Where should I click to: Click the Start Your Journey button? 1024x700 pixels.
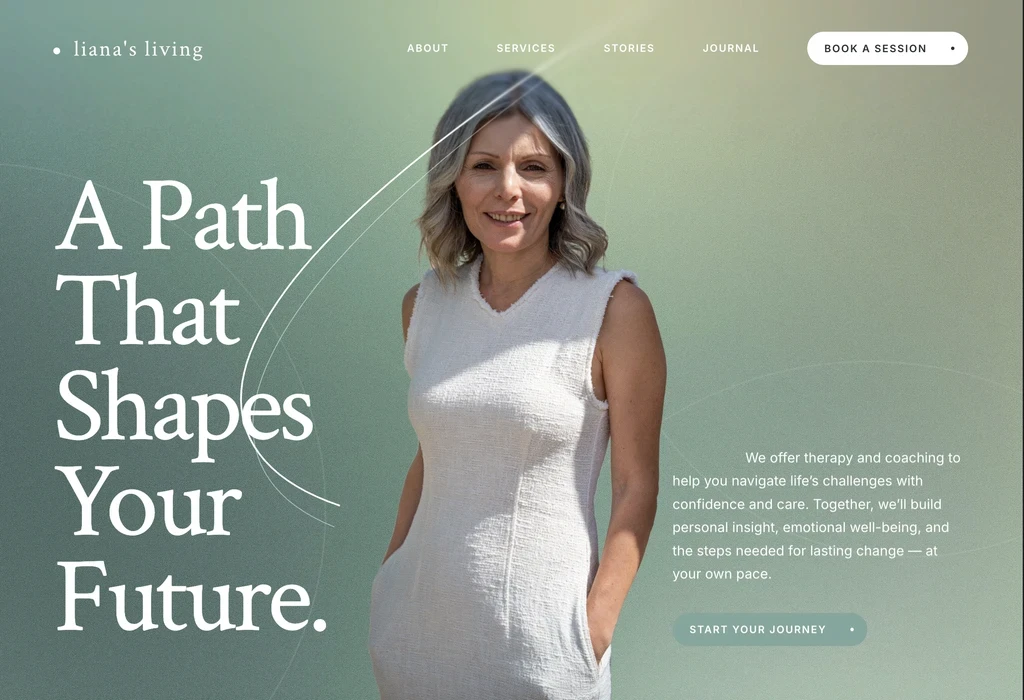tap(770, 629)
